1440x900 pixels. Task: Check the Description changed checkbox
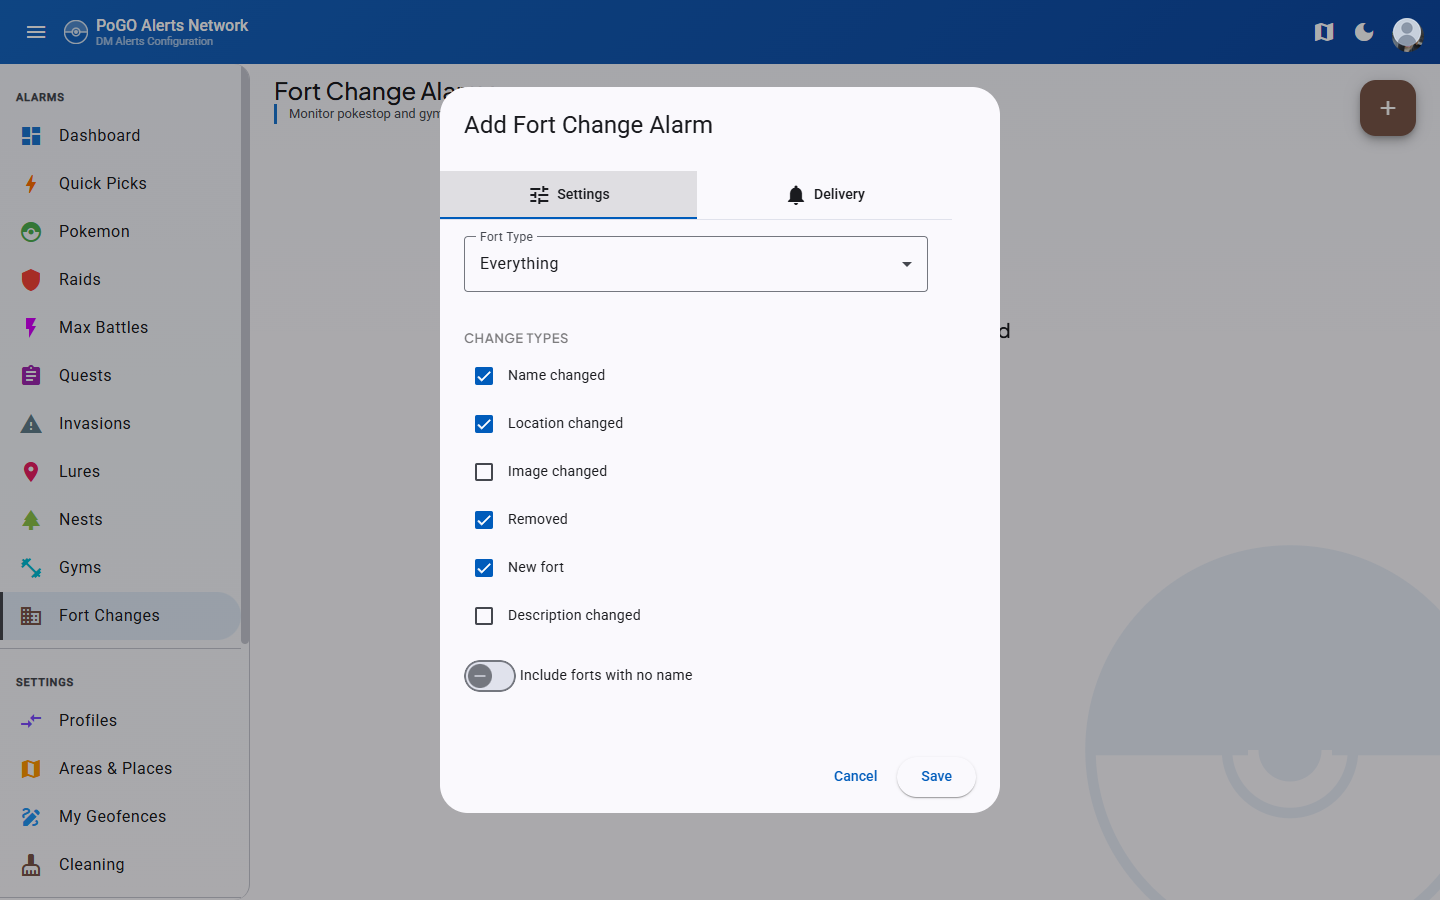(x=484, y=616)
